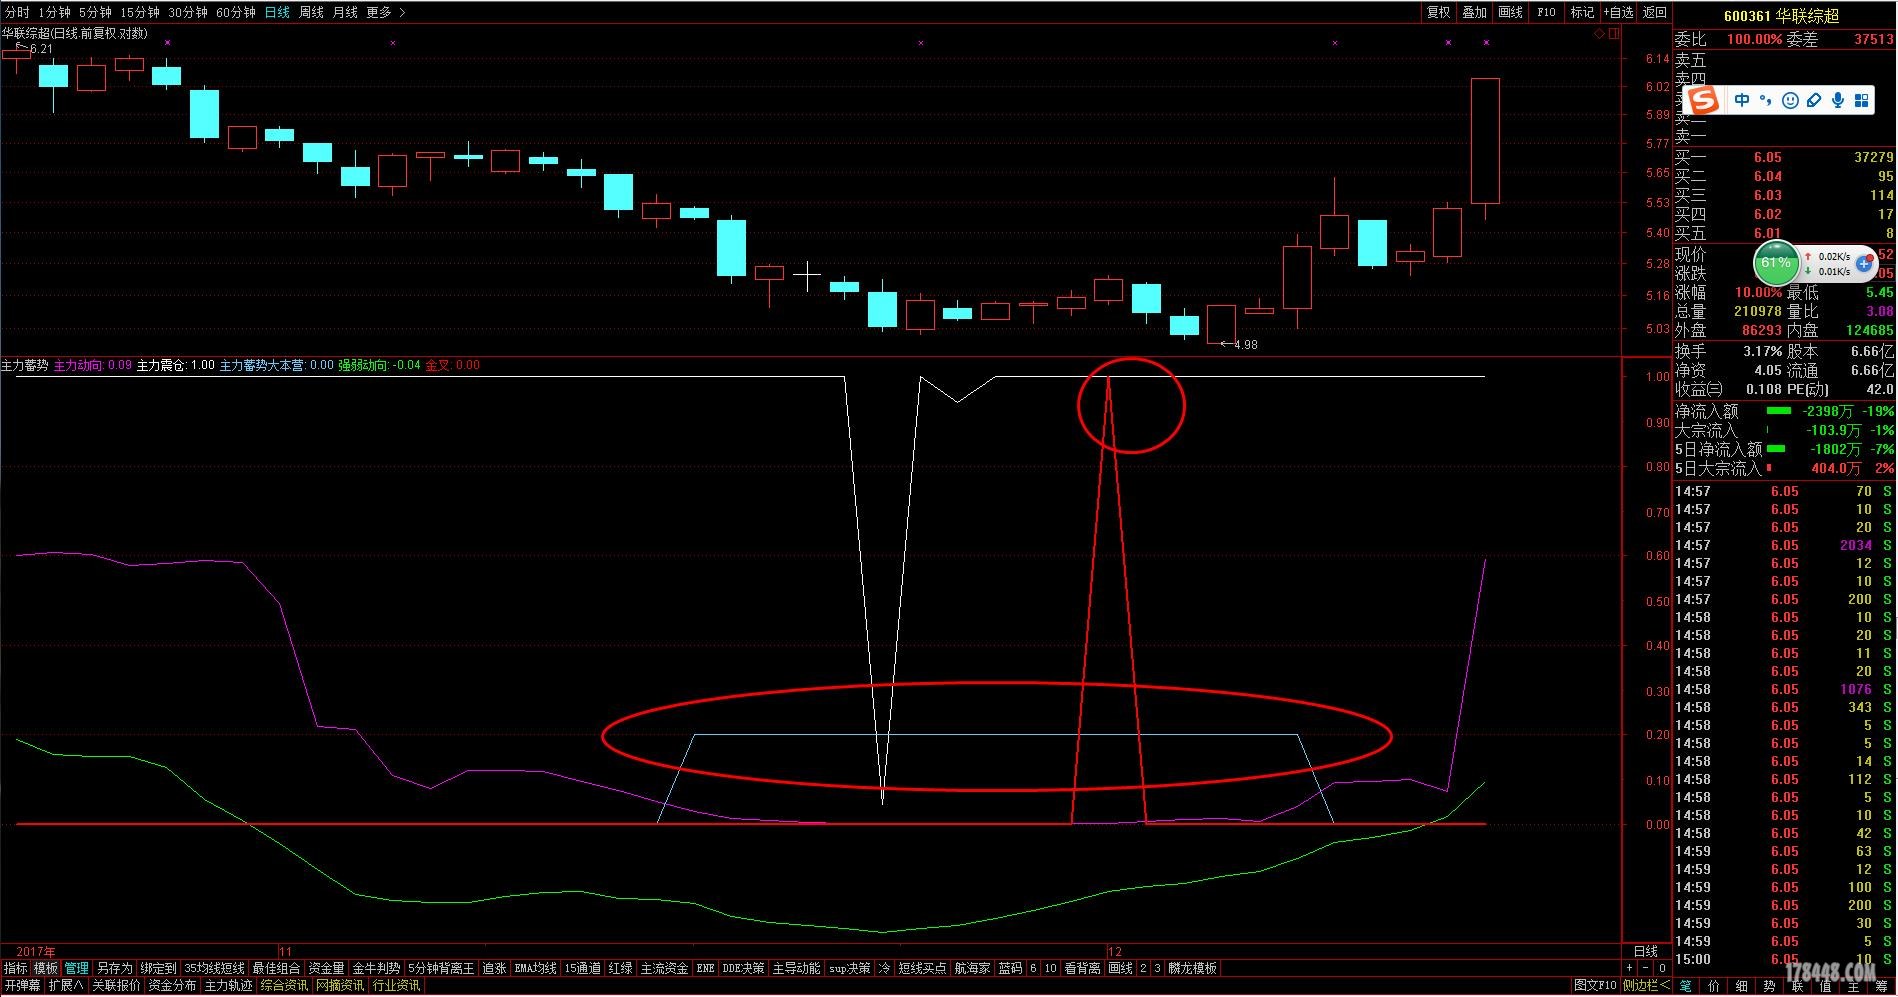This screenshot has width=1898, height=997.
Task: Reset chart zoom with the 0 button
Action: pyautogui.click(x=1661, y=968)
